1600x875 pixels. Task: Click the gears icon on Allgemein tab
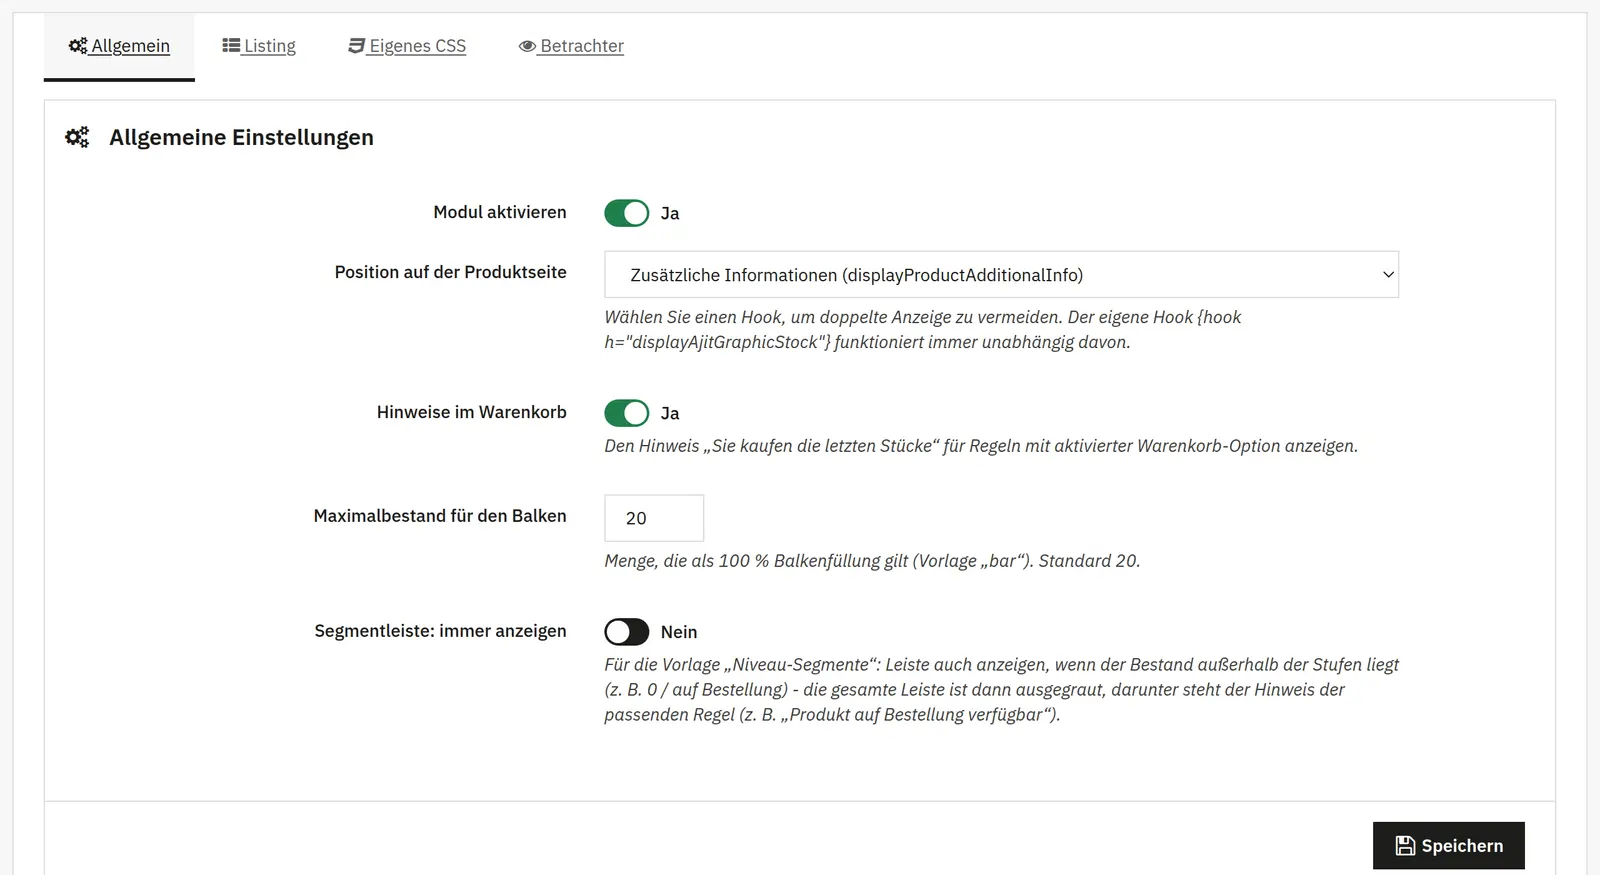(x=78, y=45)
